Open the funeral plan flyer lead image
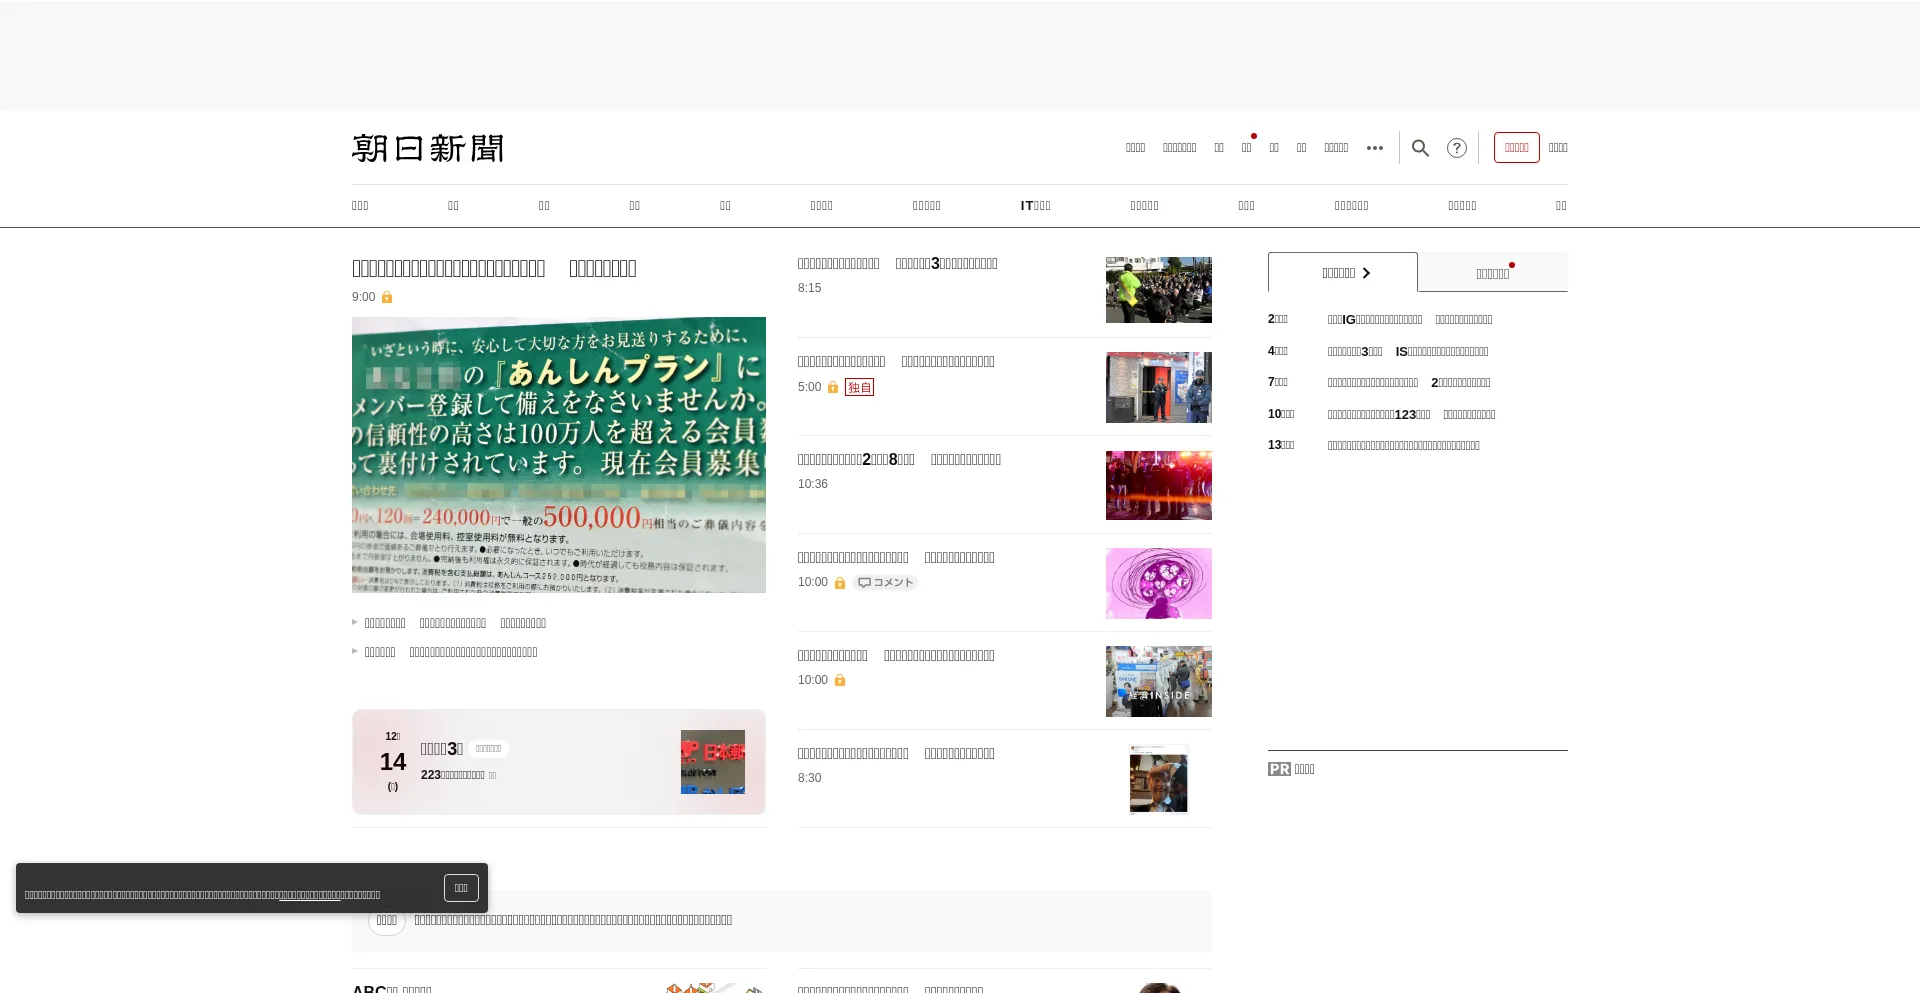 (x=558, y=455)
